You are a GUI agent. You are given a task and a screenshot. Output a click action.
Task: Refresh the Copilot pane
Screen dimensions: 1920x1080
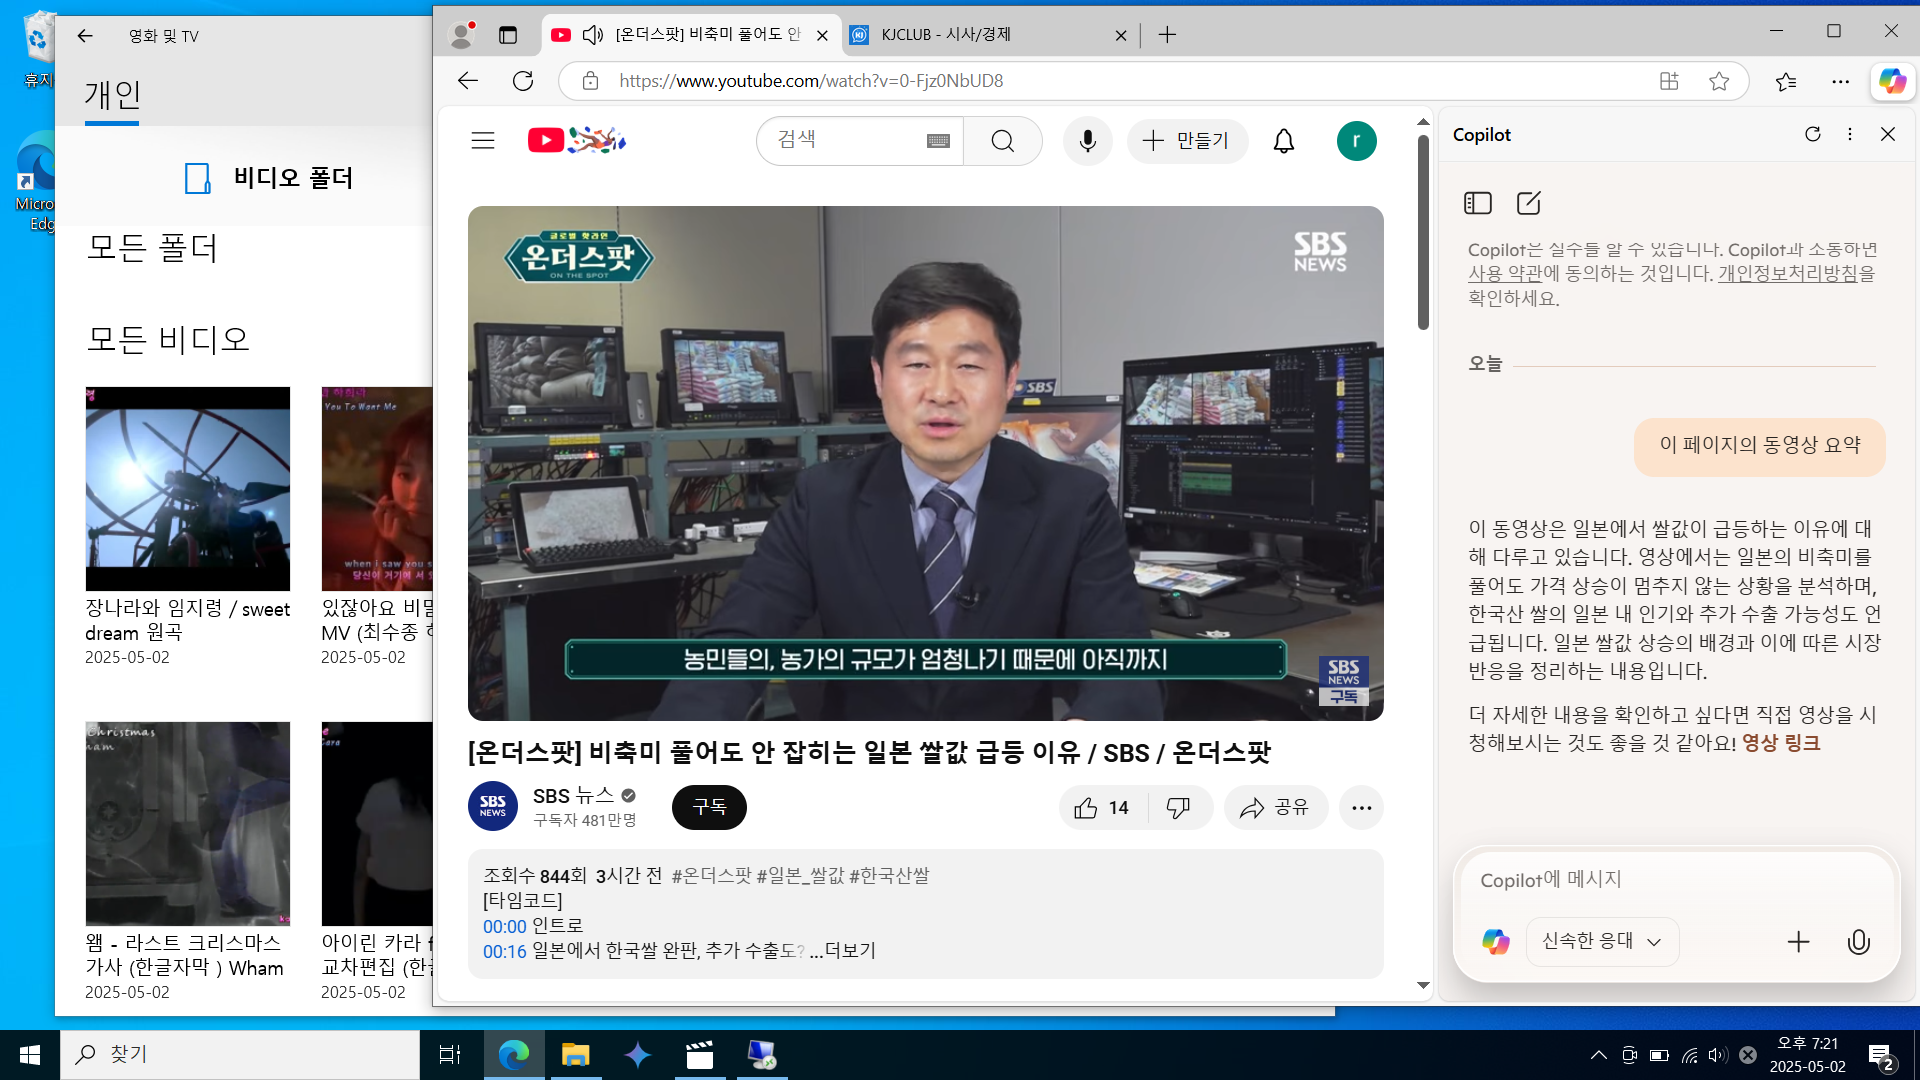pyautogui.click(x=1812, y=134)
